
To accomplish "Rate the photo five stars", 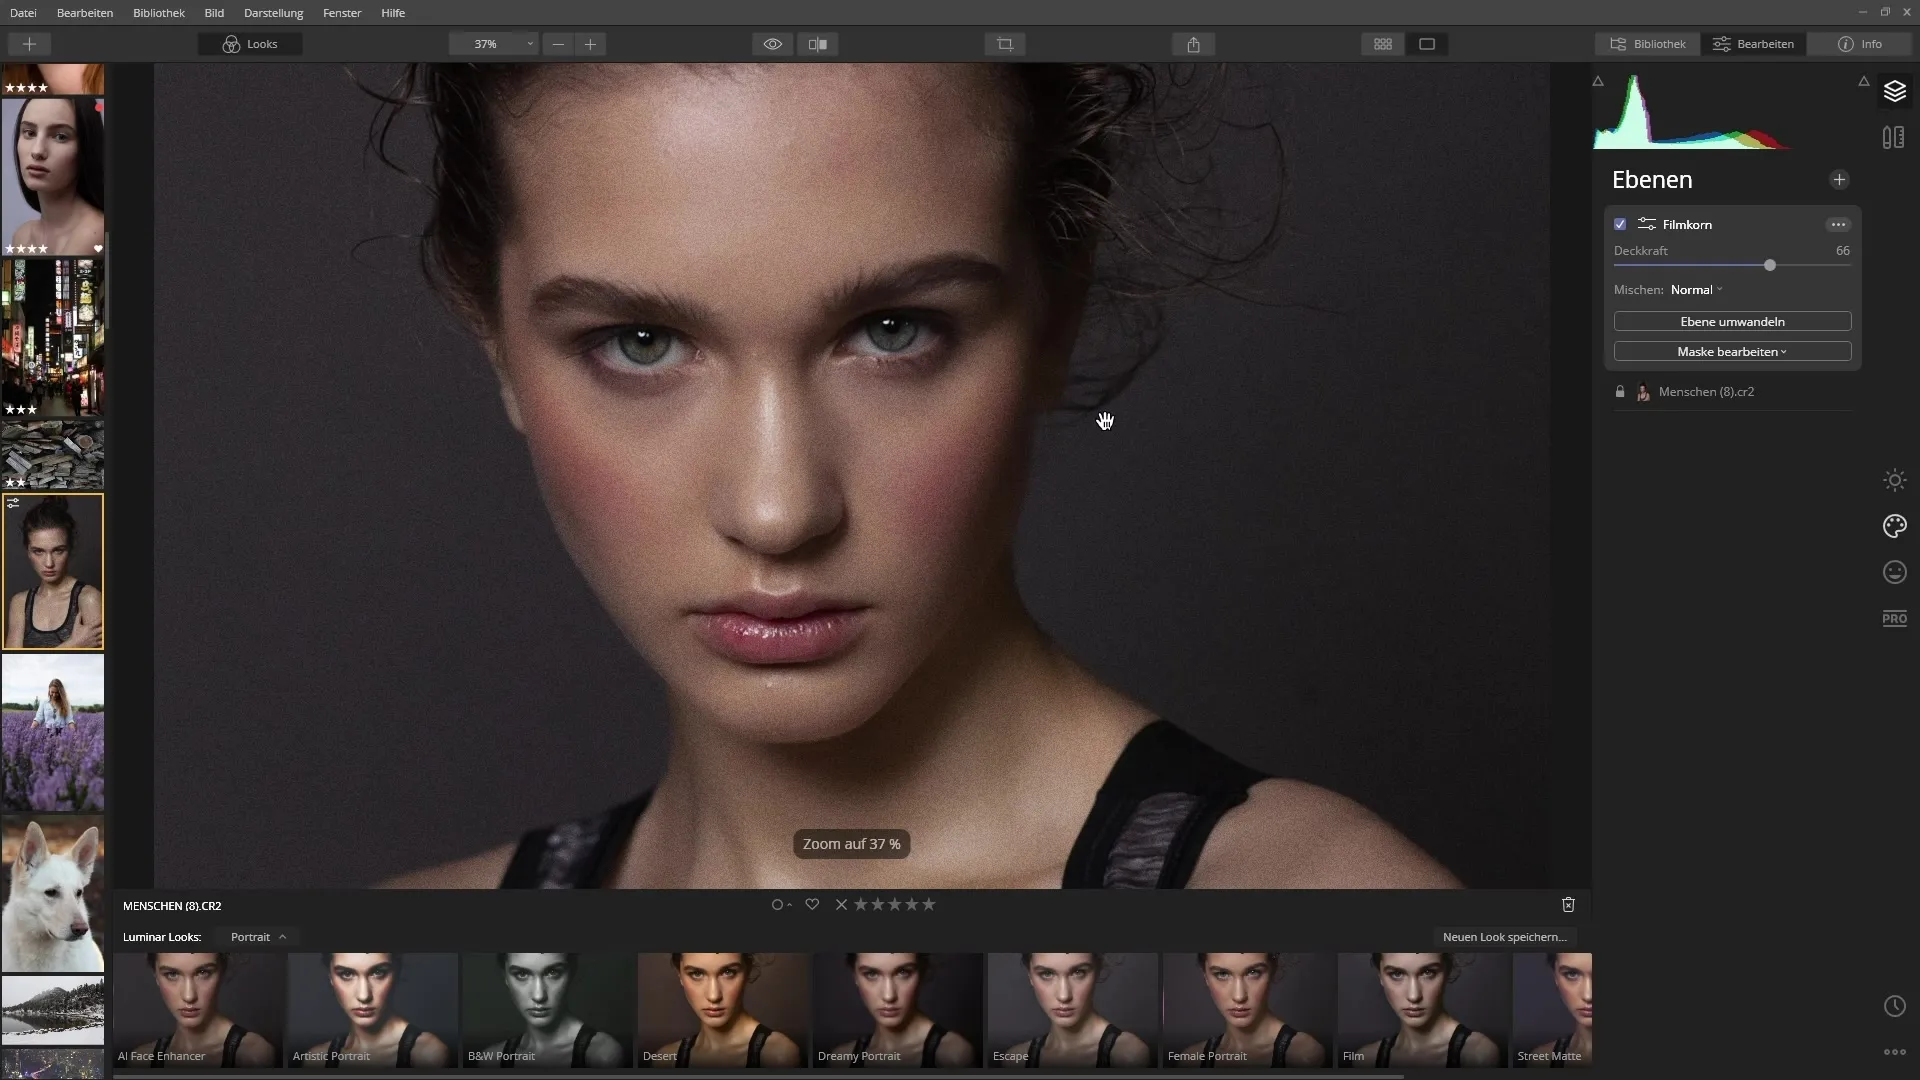I will click(929, 905).
